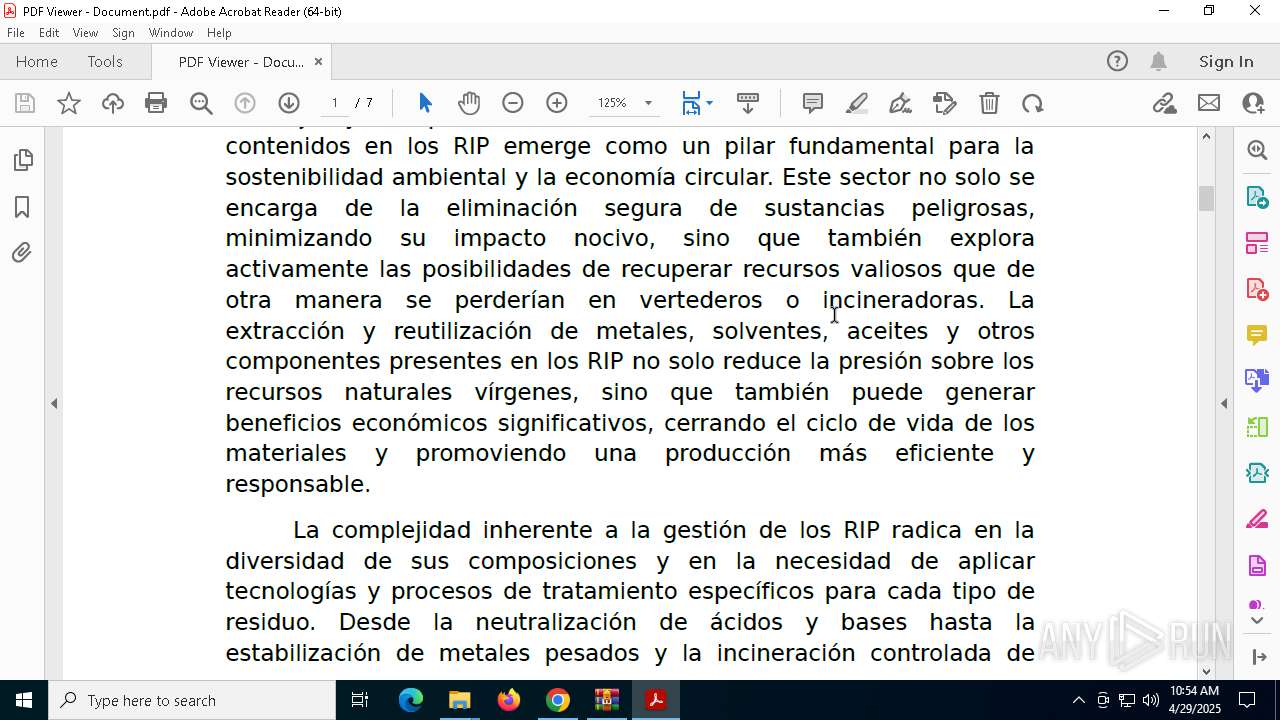Open Create PDF tool in right pane
Screen dimensions: 1280x720
1257,288
